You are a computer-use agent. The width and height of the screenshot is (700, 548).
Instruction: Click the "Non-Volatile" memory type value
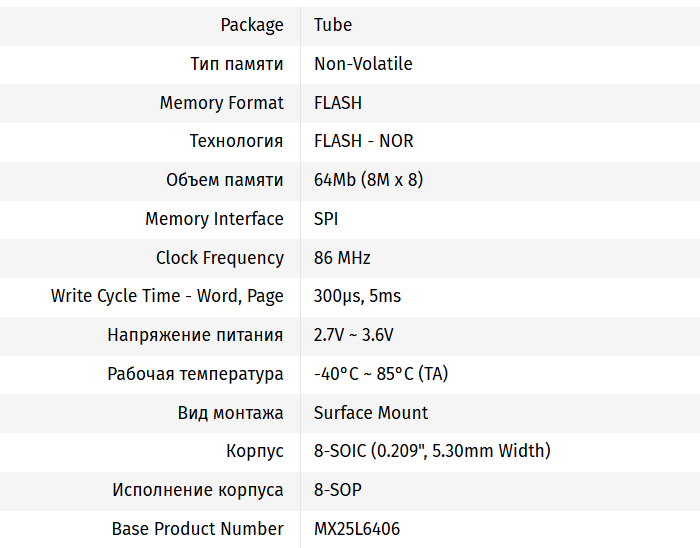pyautogui.click(x=363, y=64)
